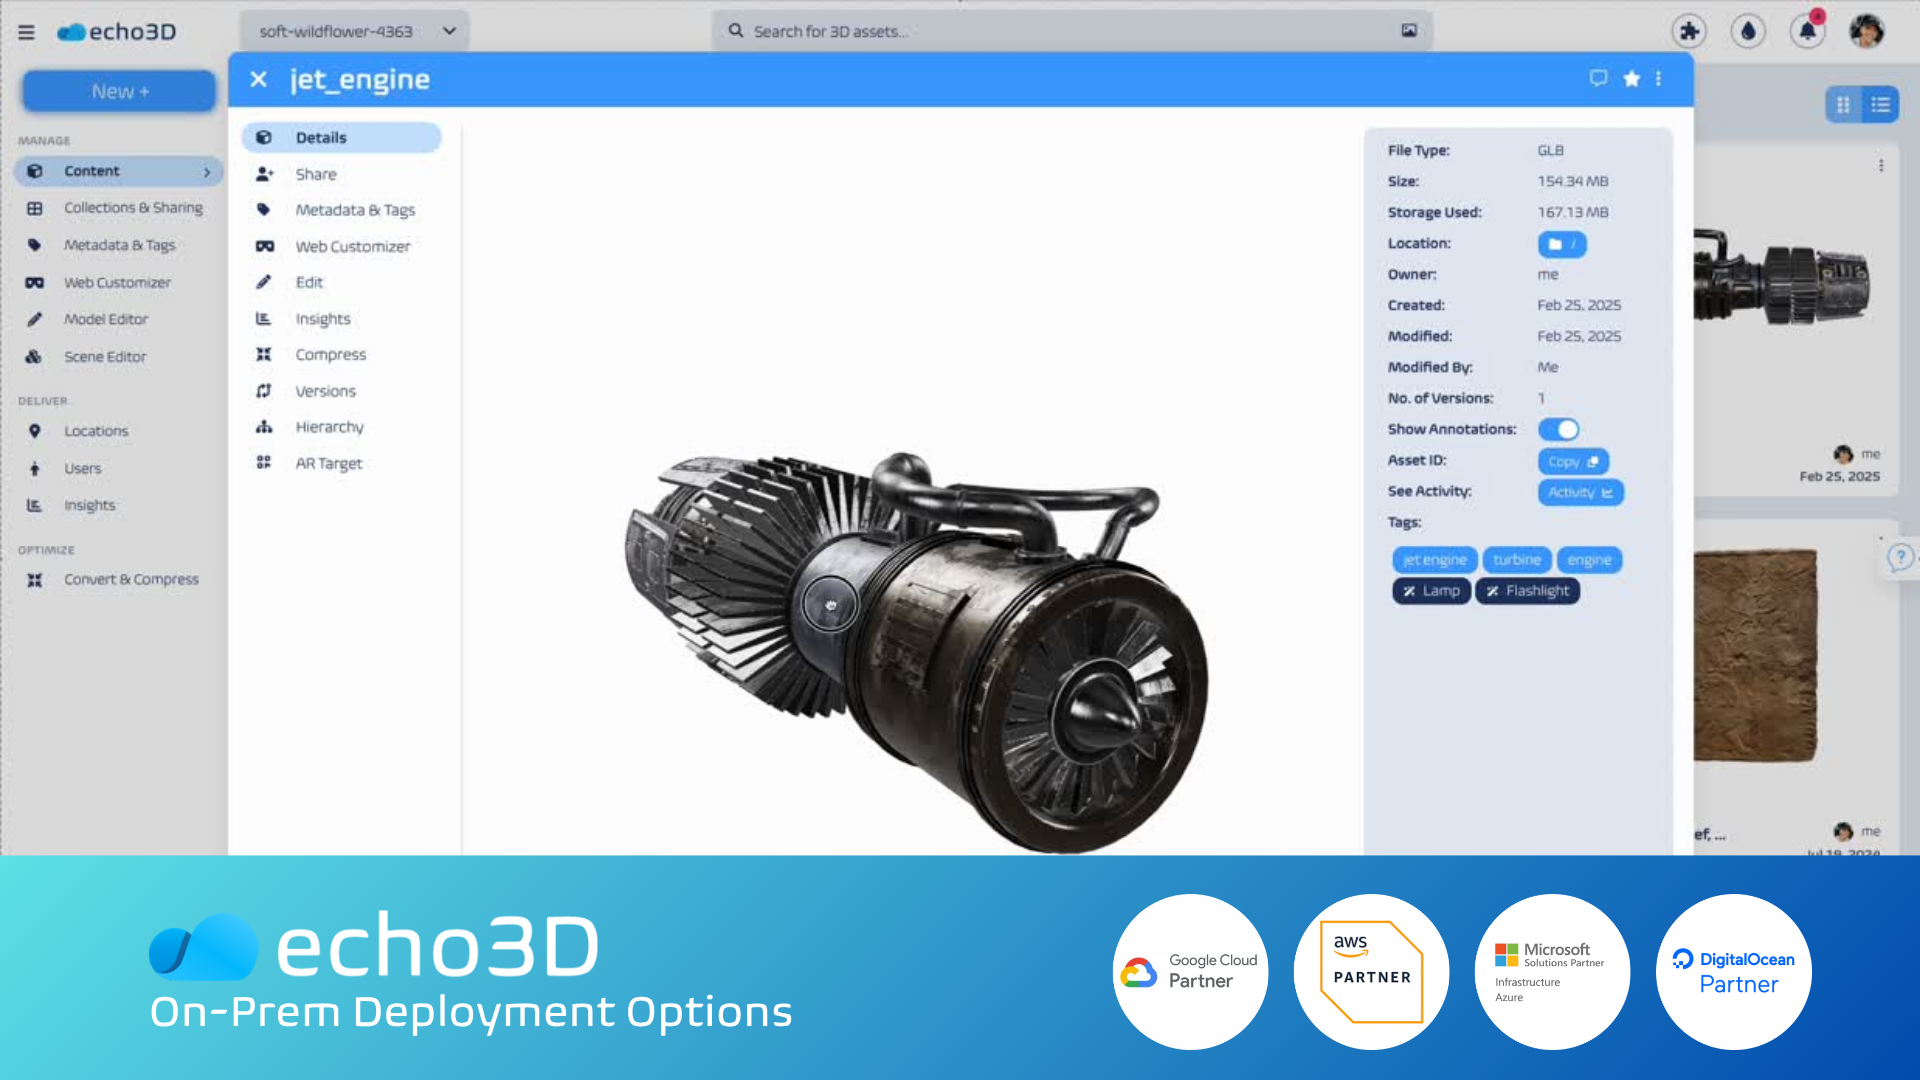Click the comment bubble icon in the header
The width and height of the screenshot is (1920, 1080).
(x=1598, y=78)
